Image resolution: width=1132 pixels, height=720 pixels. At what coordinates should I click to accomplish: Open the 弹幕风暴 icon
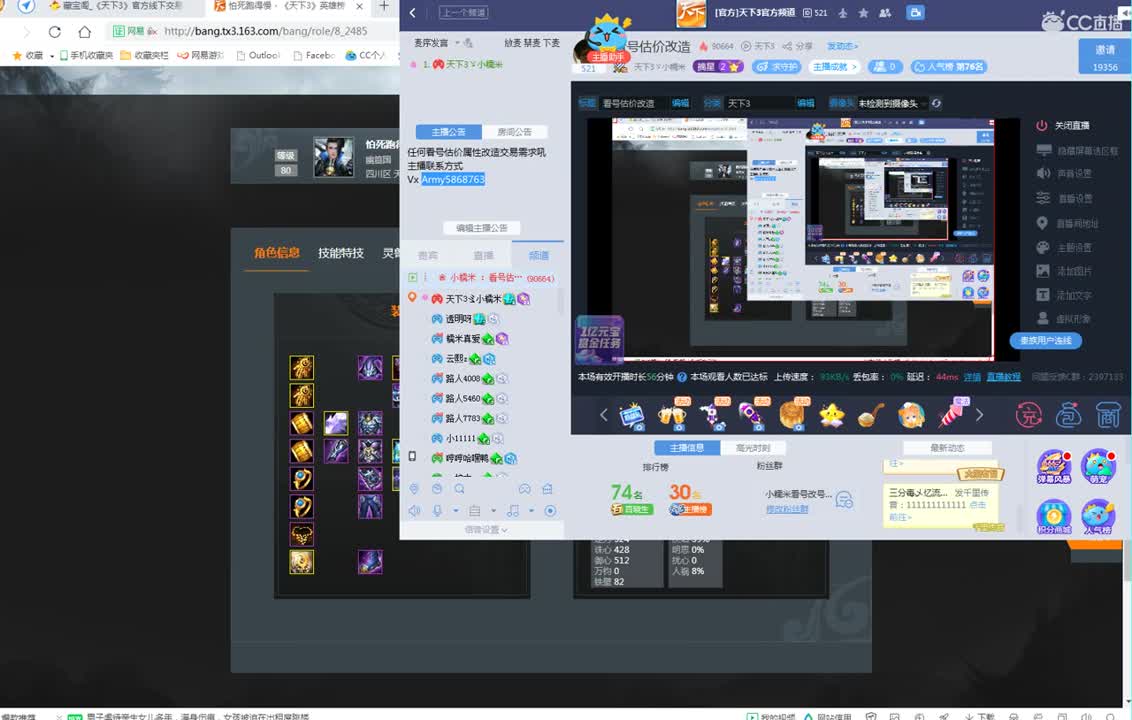pyautogui.click(x=1053, y=467)
